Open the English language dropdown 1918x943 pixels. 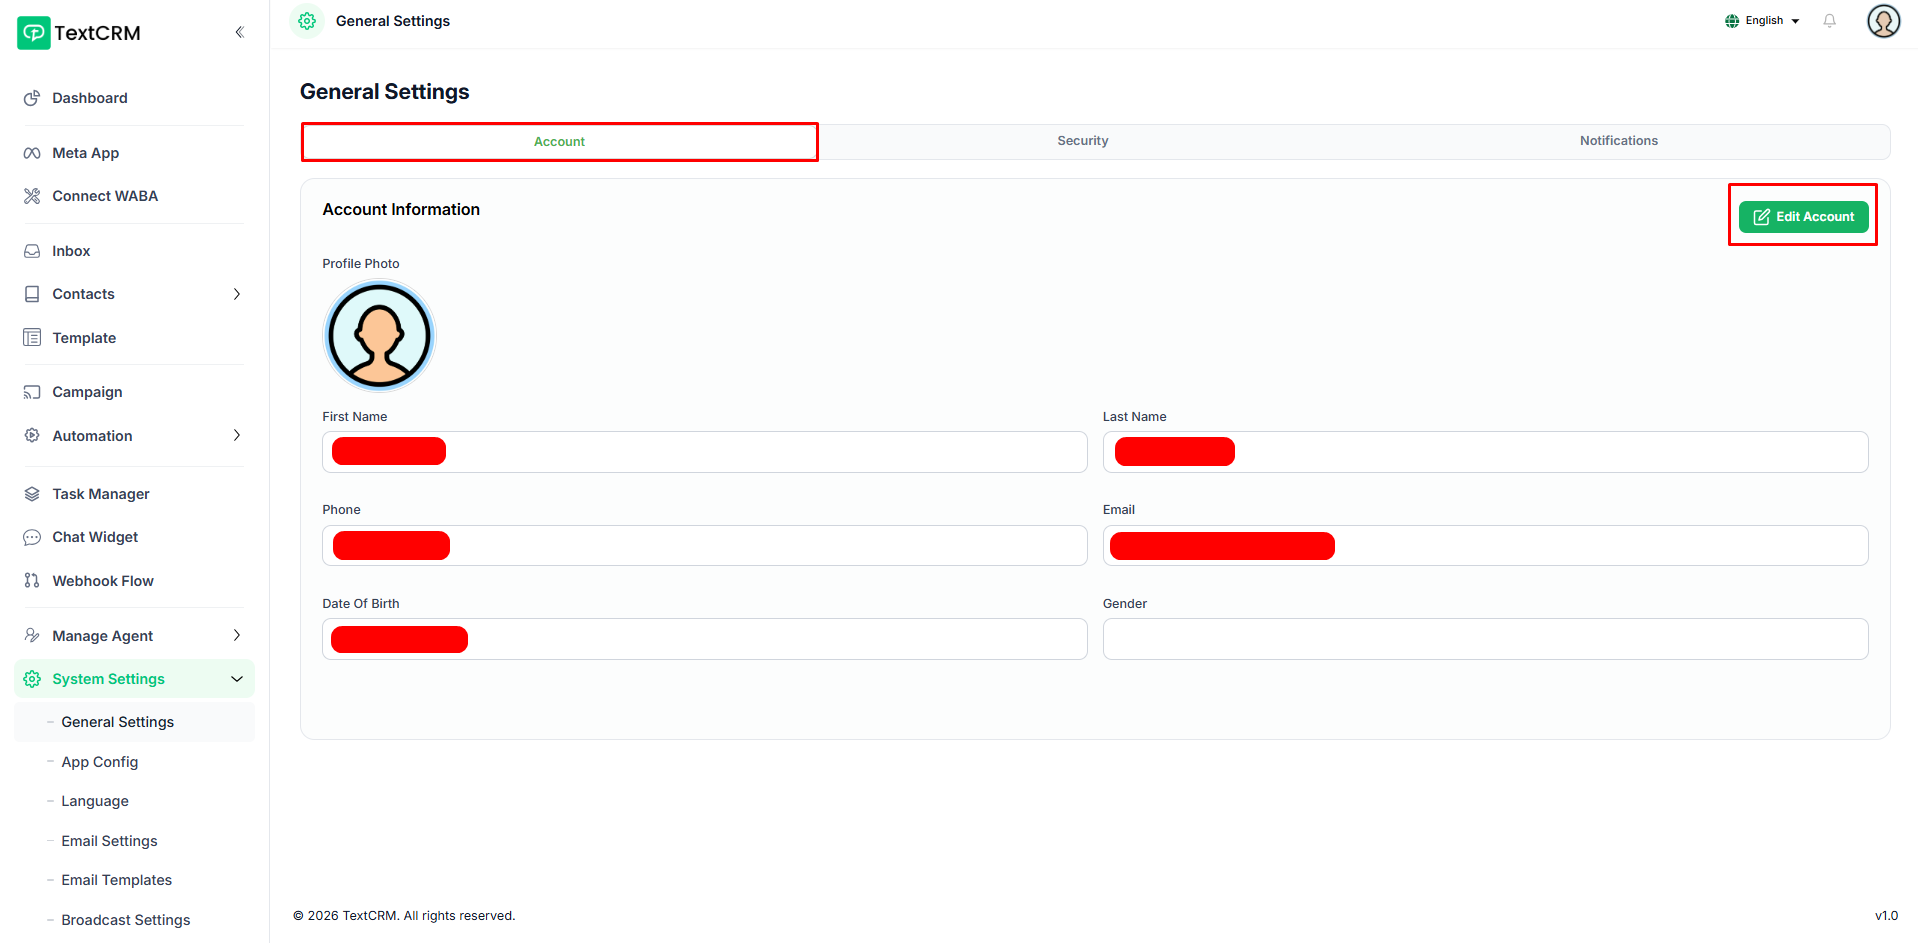click(x=1763, y=21)
